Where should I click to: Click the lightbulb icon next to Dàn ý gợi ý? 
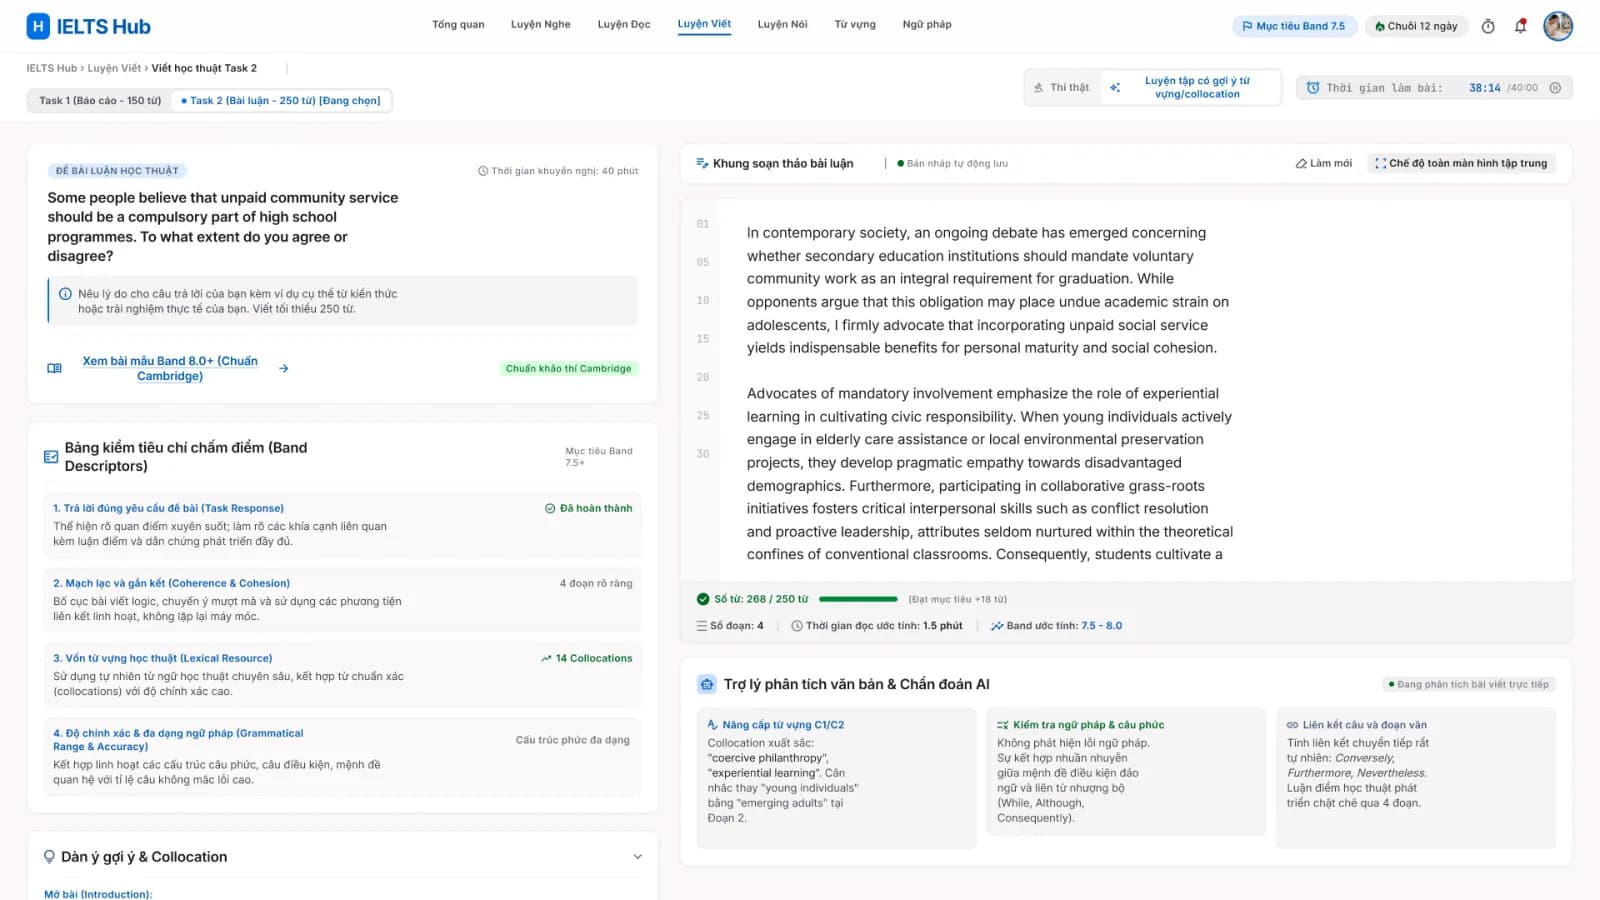point(49,857)
